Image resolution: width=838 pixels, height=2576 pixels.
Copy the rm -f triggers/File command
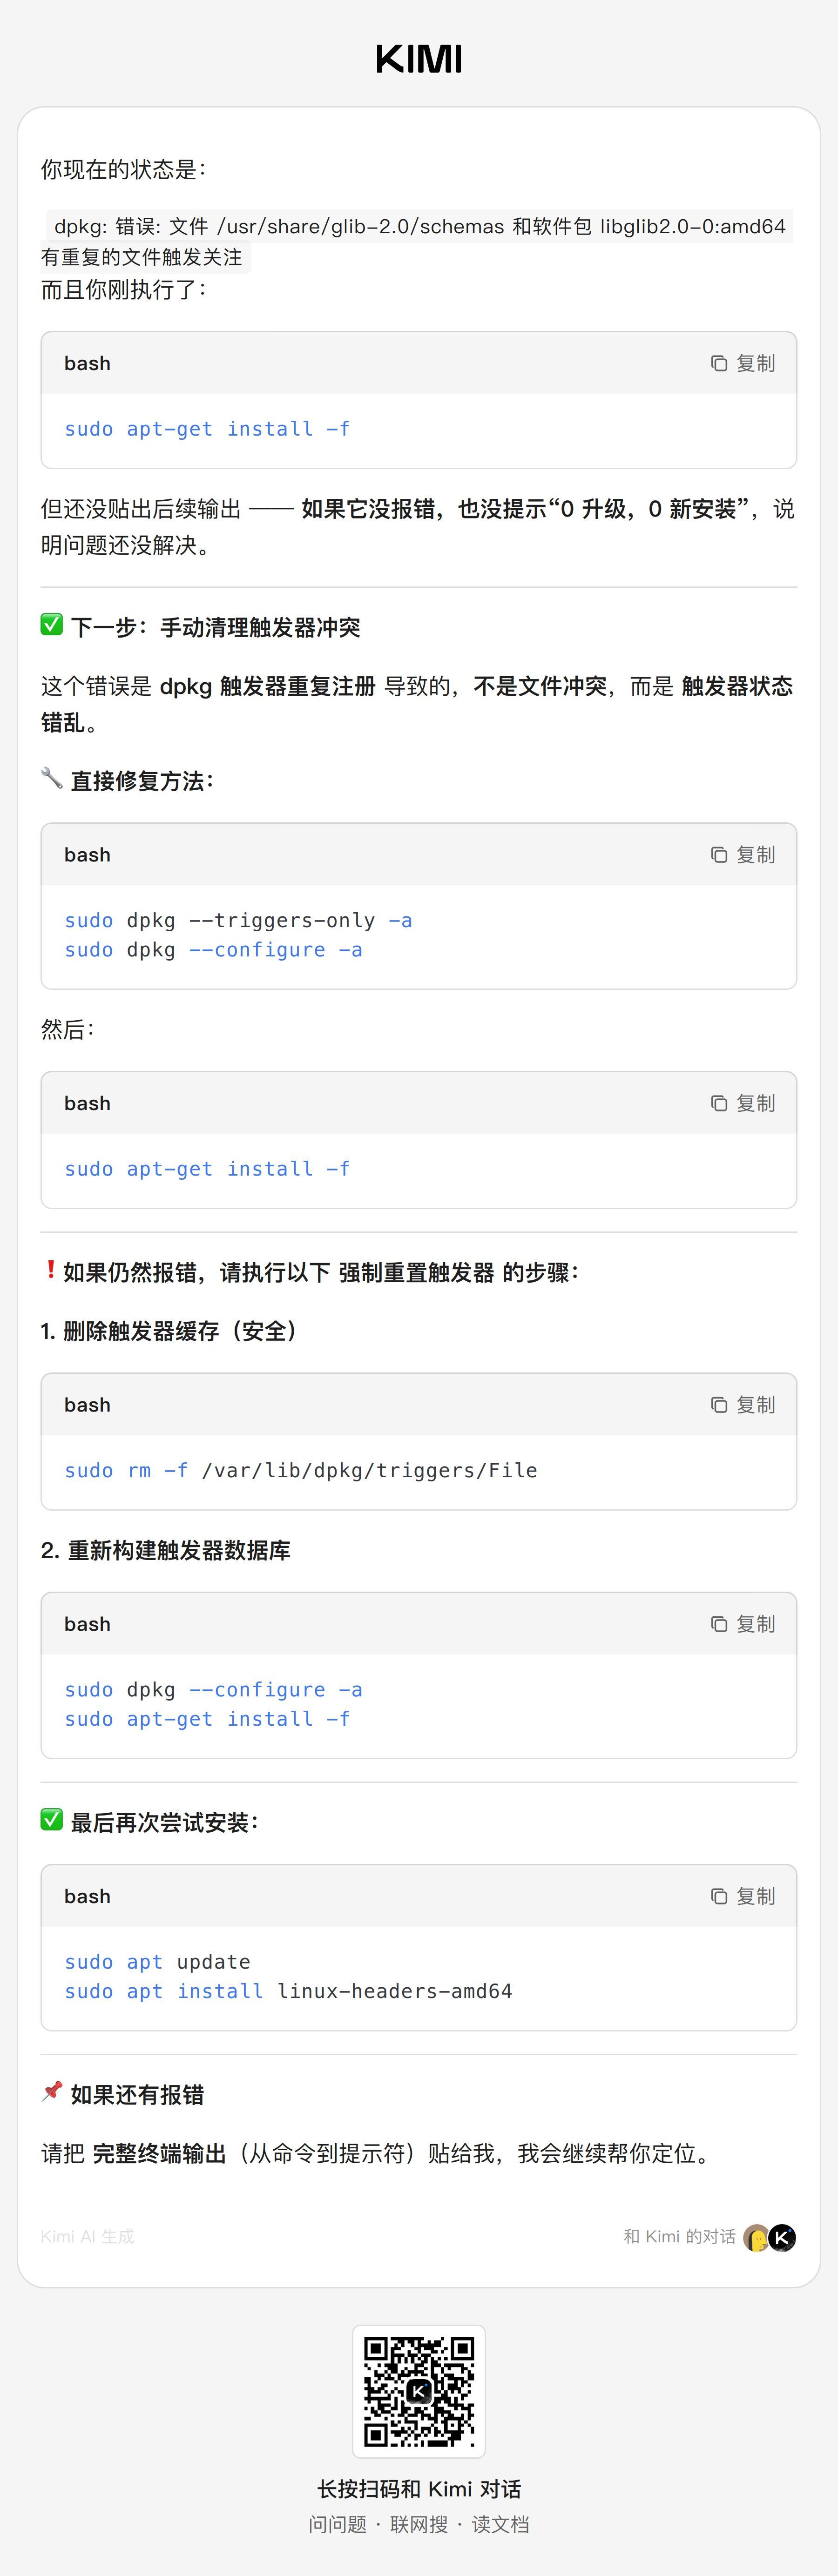tap(743, 1405)
